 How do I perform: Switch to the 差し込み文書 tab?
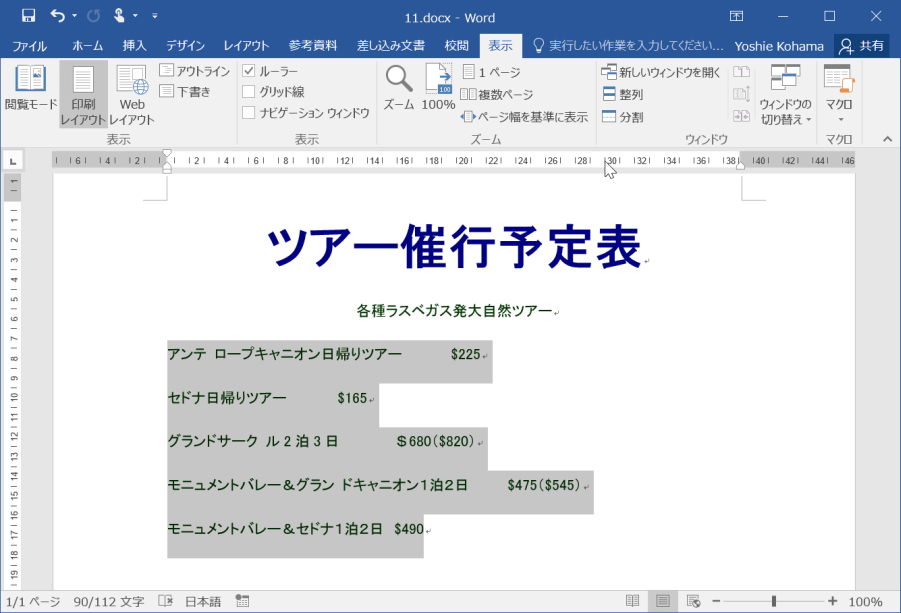[391, 46]
